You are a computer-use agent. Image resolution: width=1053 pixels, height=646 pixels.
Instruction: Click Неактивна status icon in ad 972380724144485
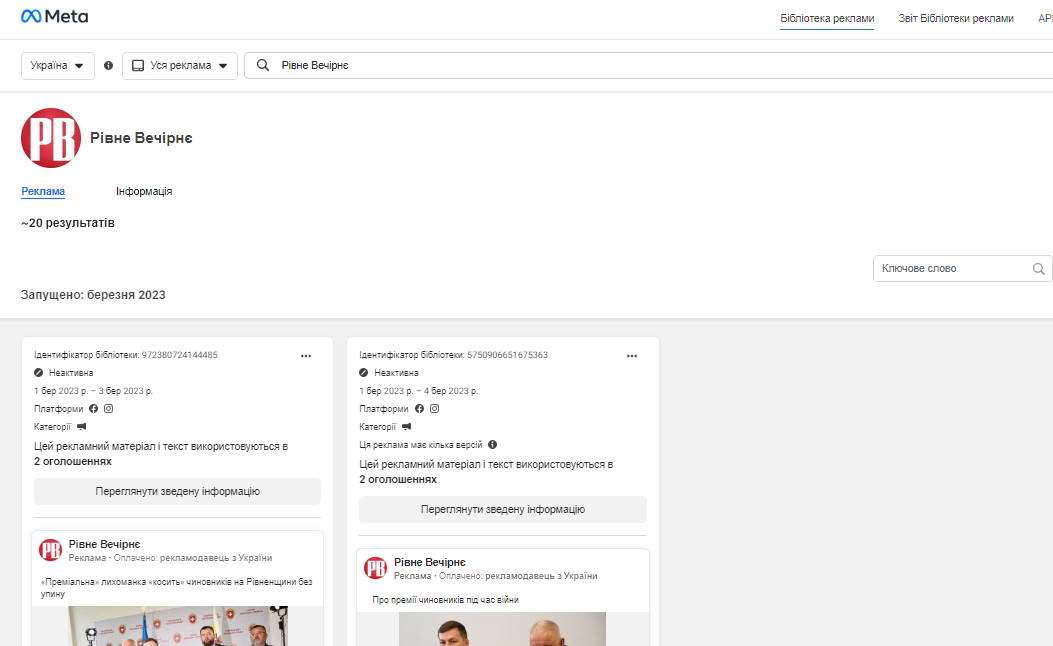pos(39,373)
